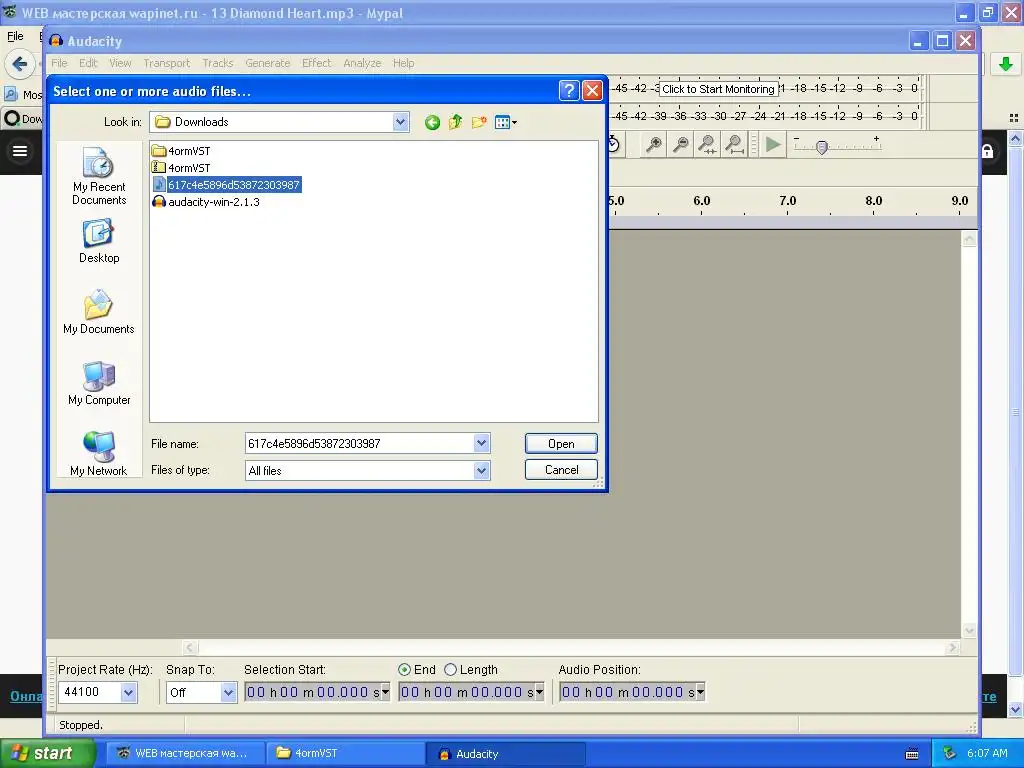This screenshot has height=768, width=1024.
Task: Expand Project Rate 44100 dropdown
Action: click(129, 692)
